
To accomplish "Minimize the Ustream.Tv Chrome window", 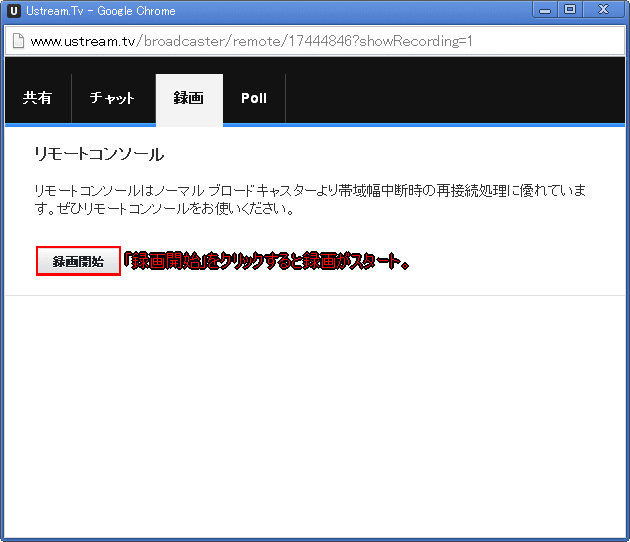I will (545, 10).
